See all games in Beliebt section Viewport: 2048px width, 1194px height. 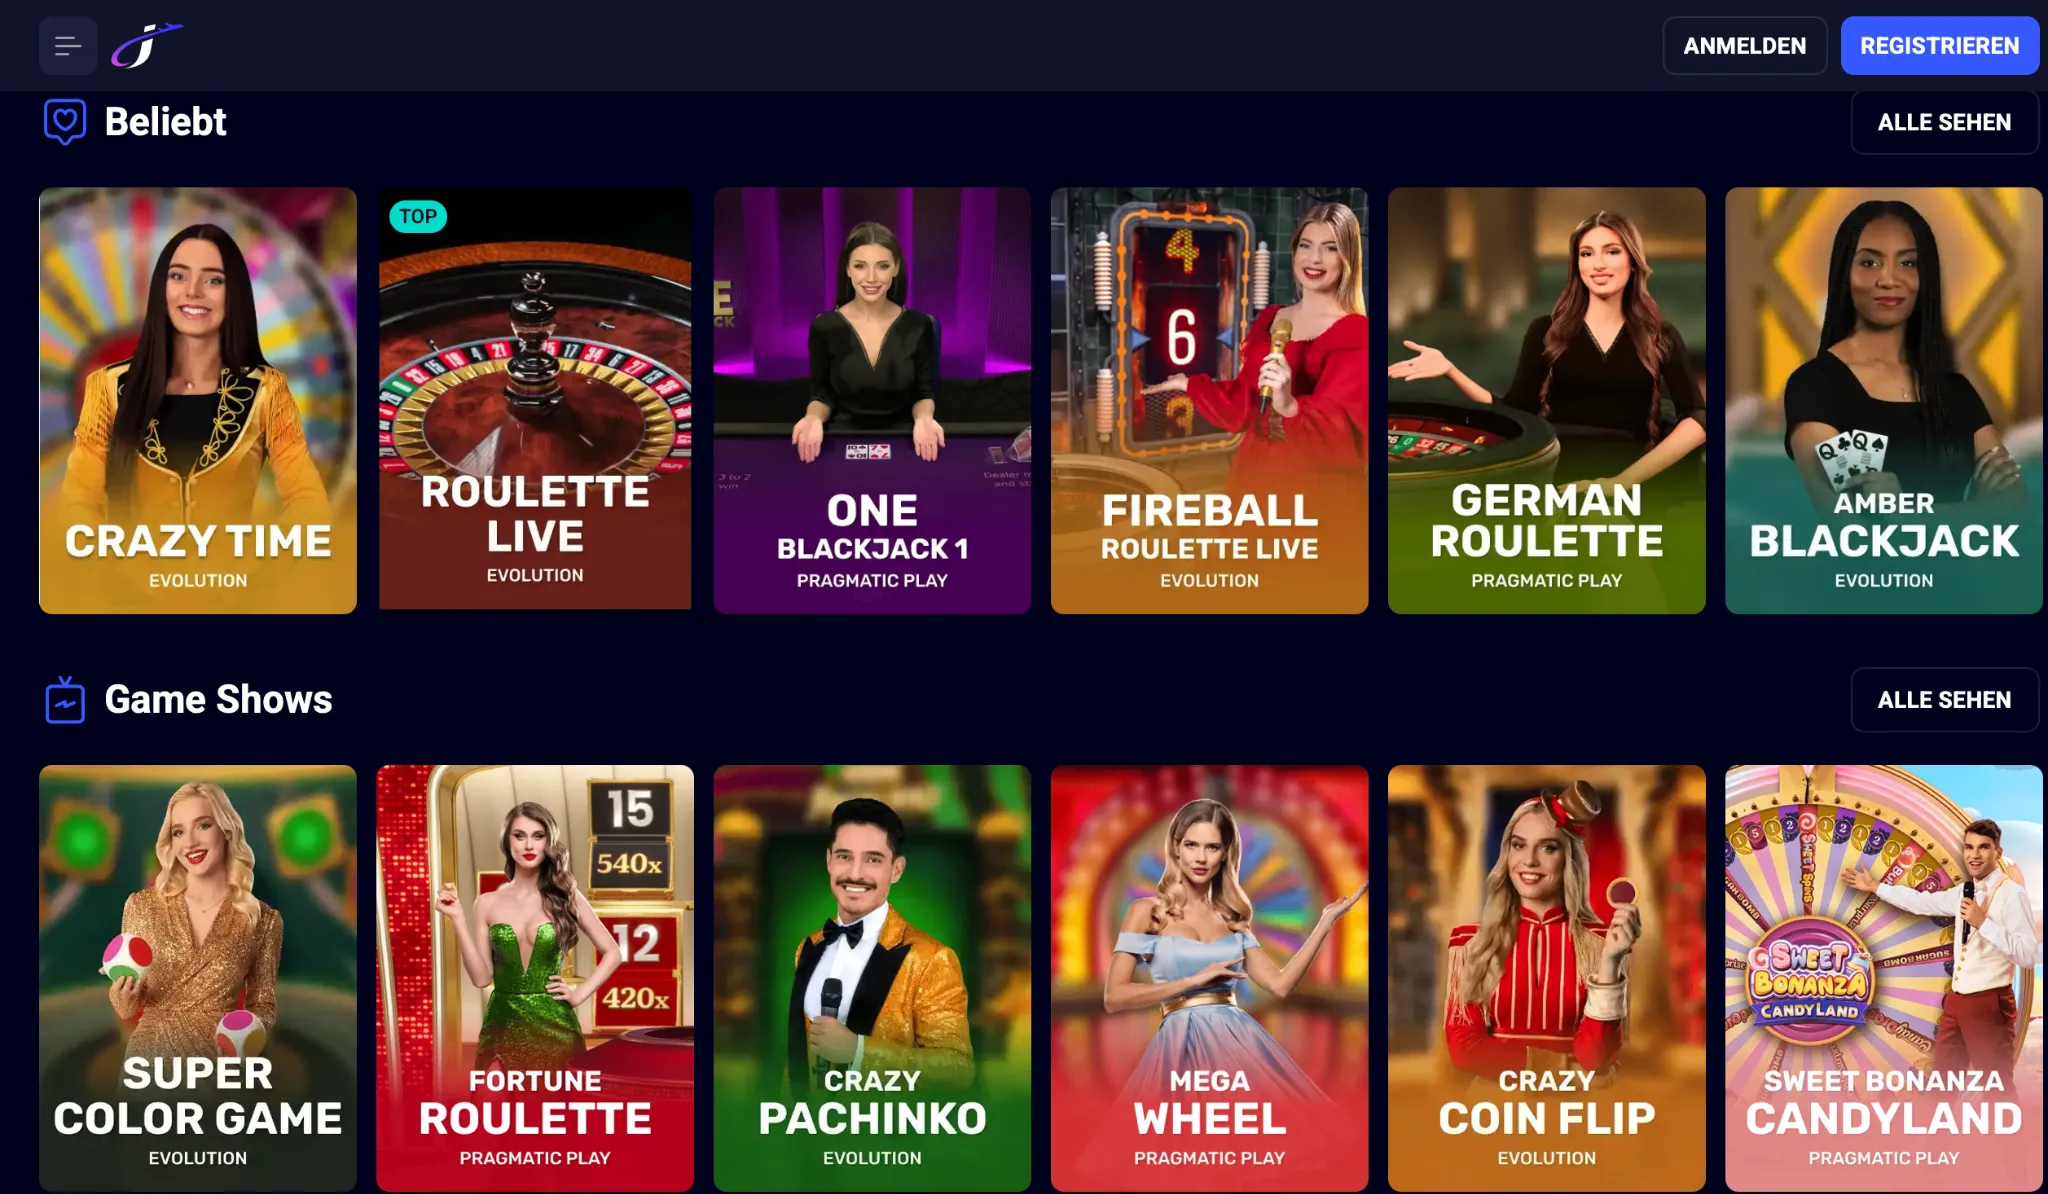point(1944,122)
